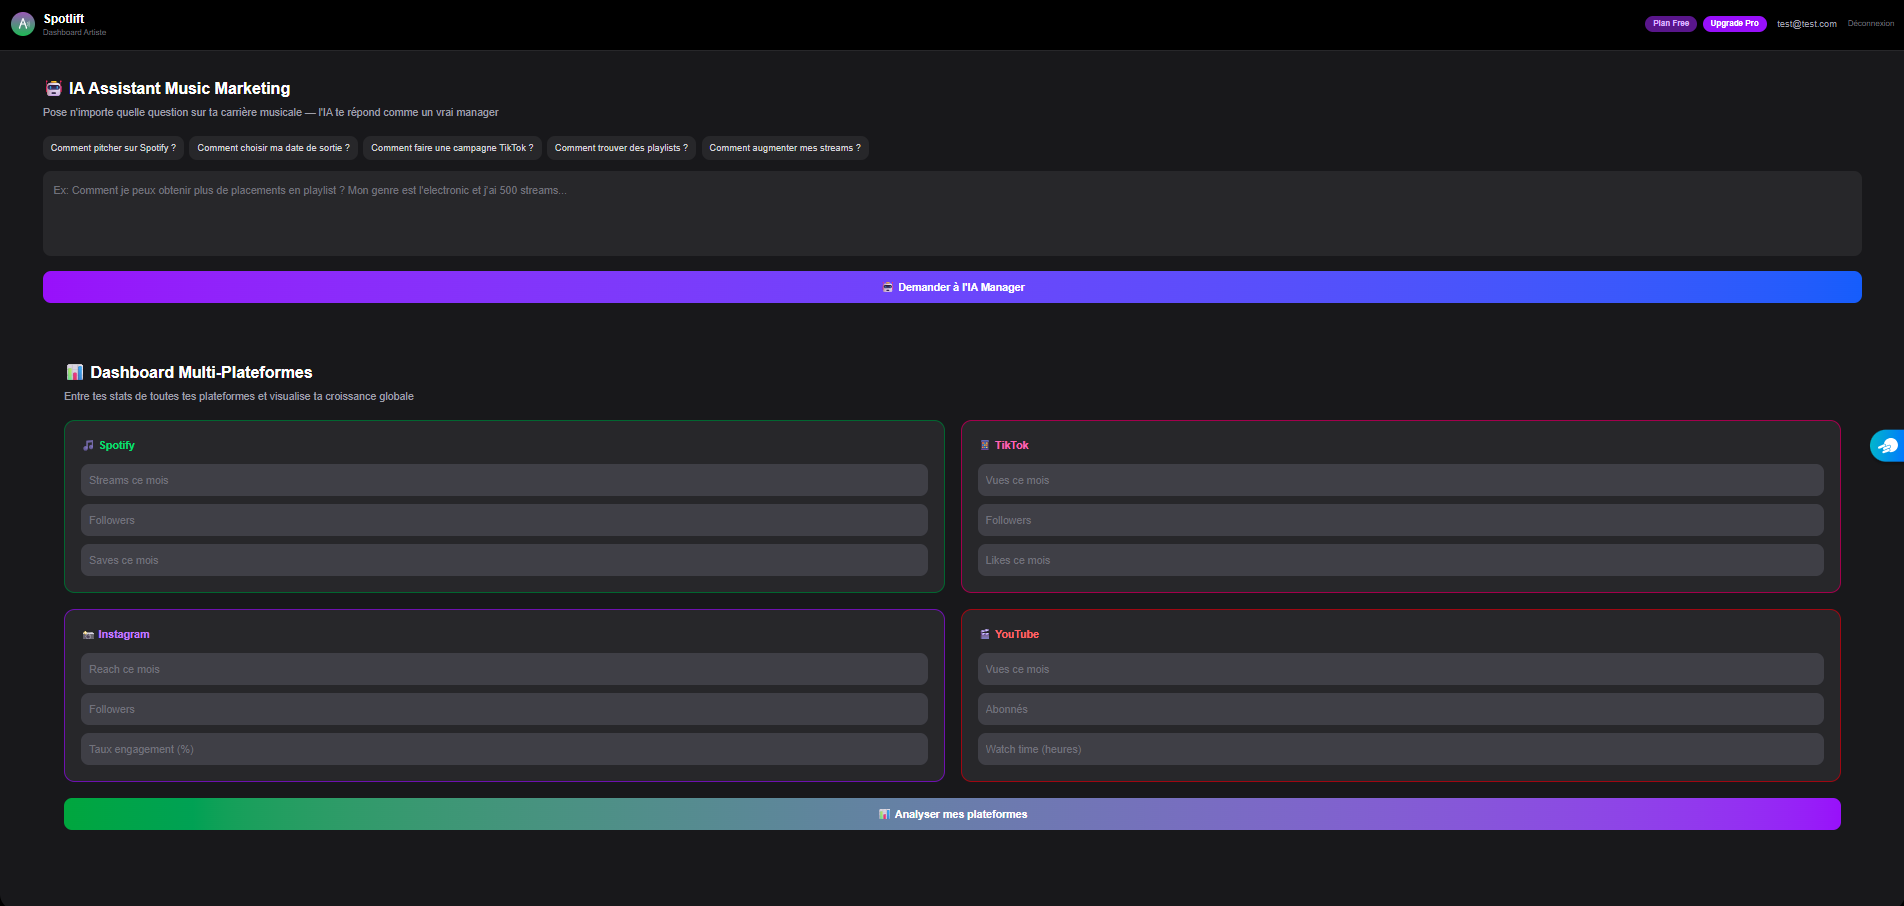The width and height of the screenshot is (1904, 906).
Task: Select 'Comment trouver des playlists ?' chip
Action: [621, 148]
